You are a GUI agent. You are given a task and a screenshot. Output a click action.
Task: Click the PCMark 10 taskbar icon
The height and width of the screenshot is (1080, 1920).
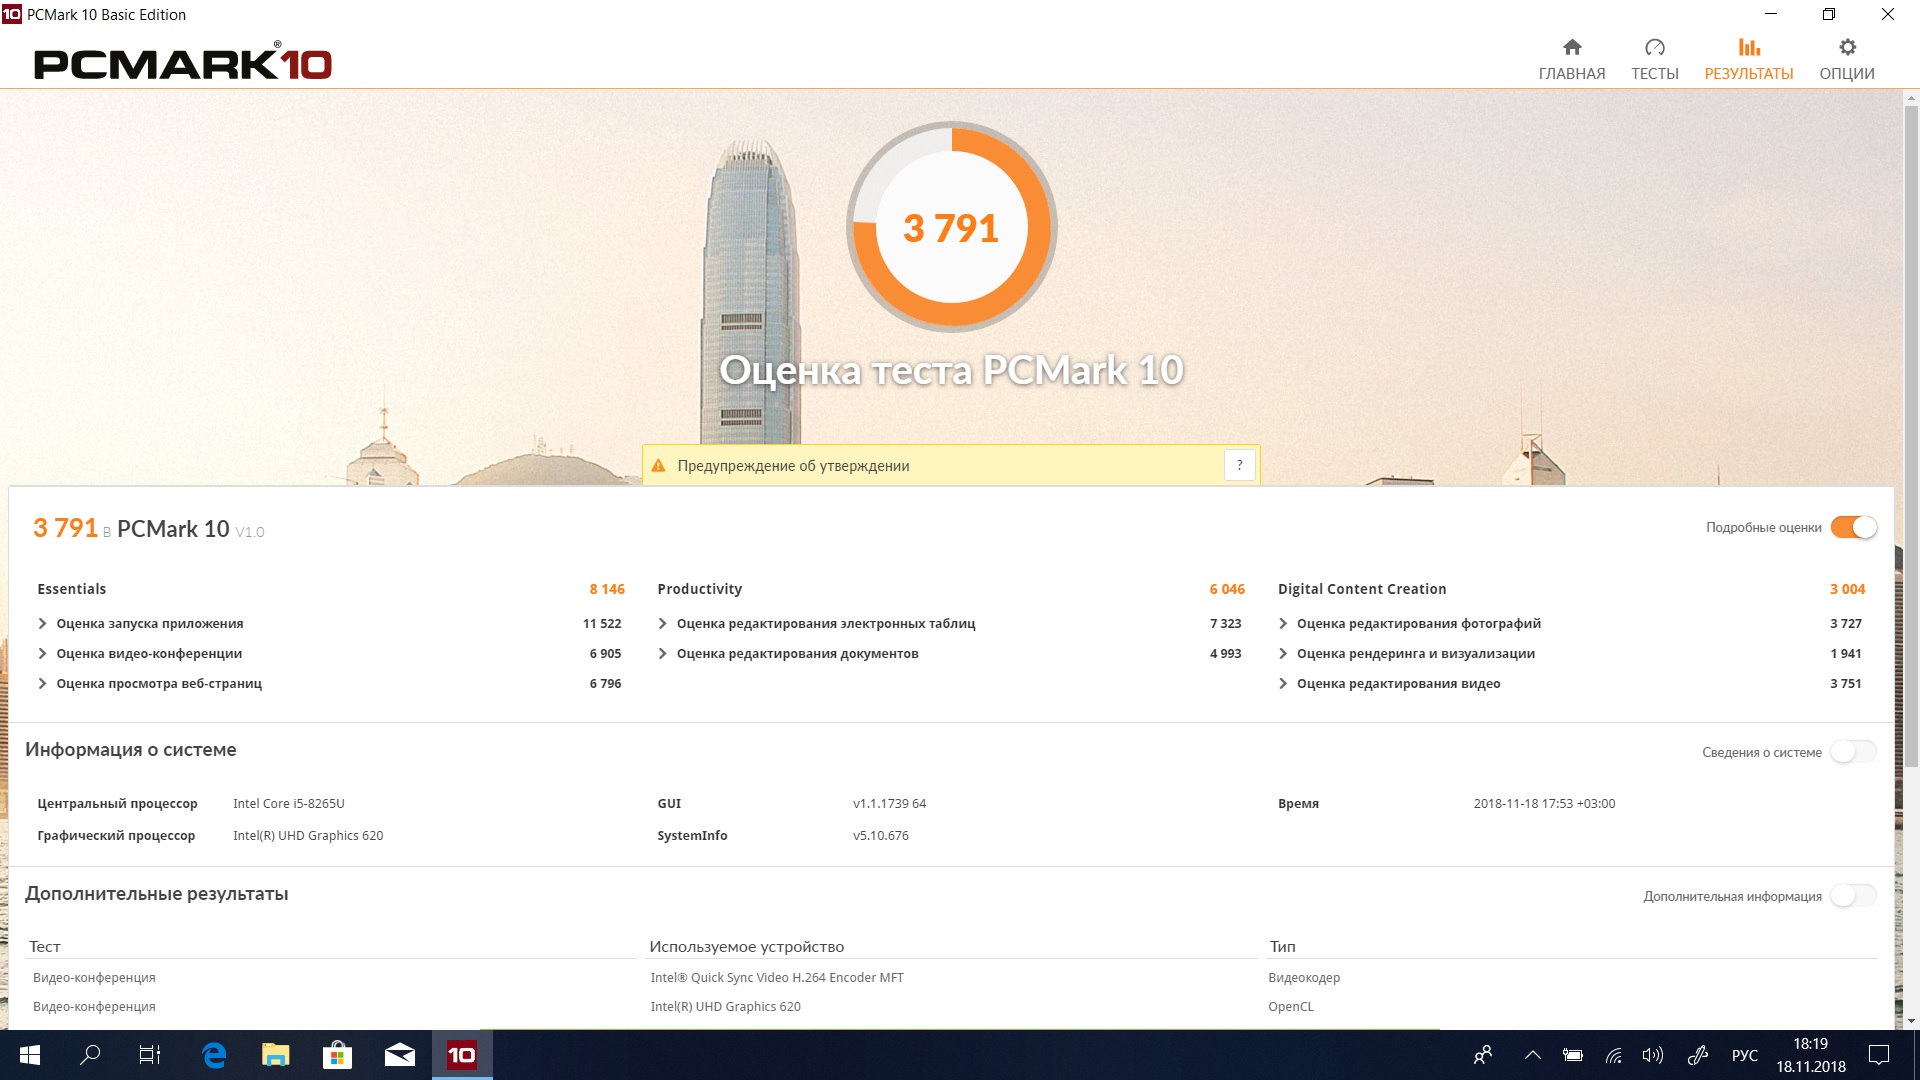pyautogui.click(x=461, y=1055)
